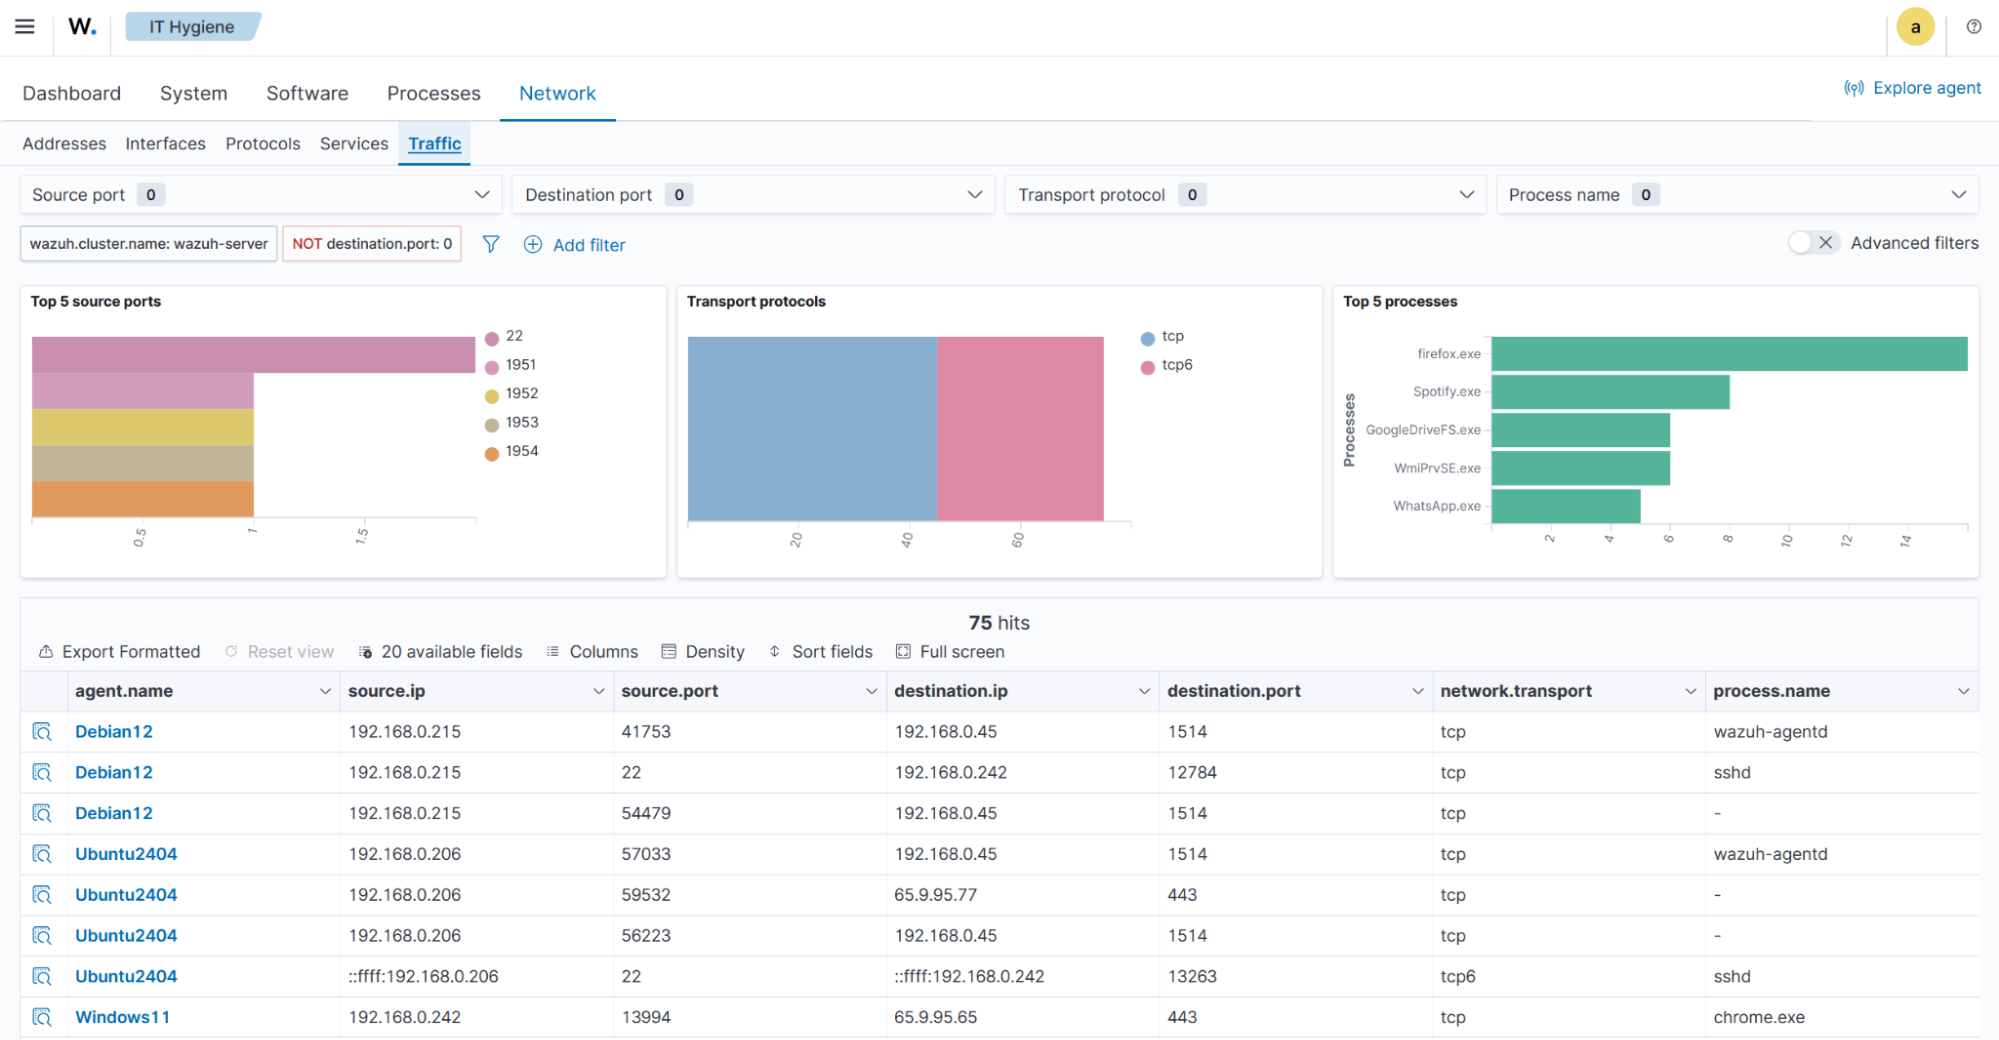Click the Add filter button
The width and height of the screenshot is (1999, 1040).
(x=575, y=245)
